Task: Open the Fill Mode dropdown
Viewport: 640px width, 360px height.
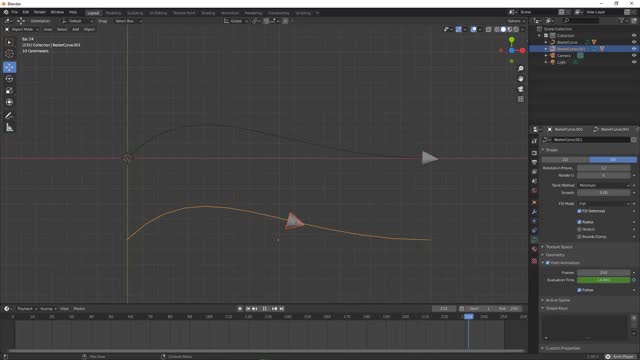Action: click(x=604, y=204)
